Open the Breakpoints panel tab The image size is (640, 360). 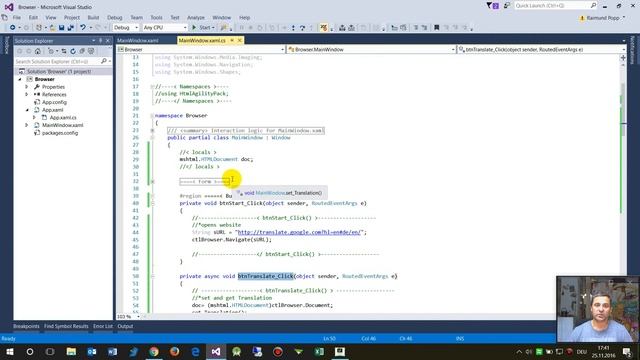(x=26, y=326)
